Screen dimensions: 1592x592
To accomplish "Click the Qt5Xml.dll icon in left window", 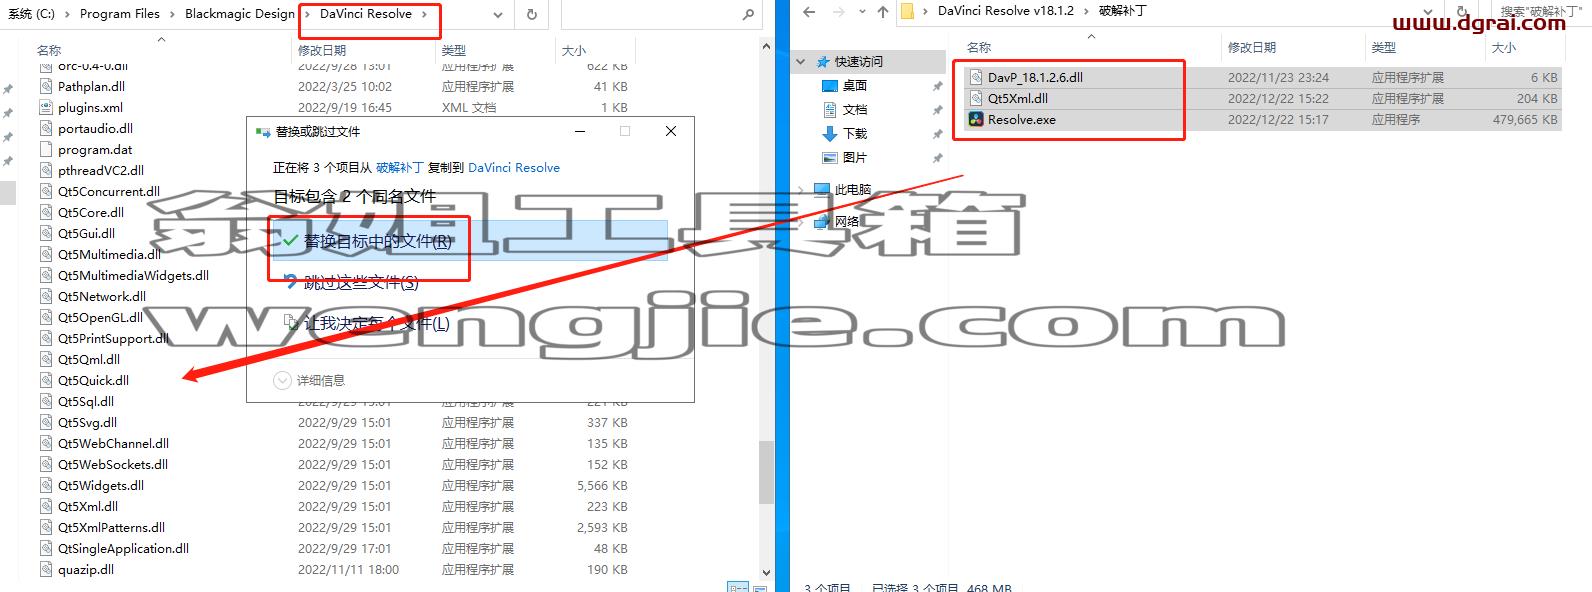I will pos(46,506).
